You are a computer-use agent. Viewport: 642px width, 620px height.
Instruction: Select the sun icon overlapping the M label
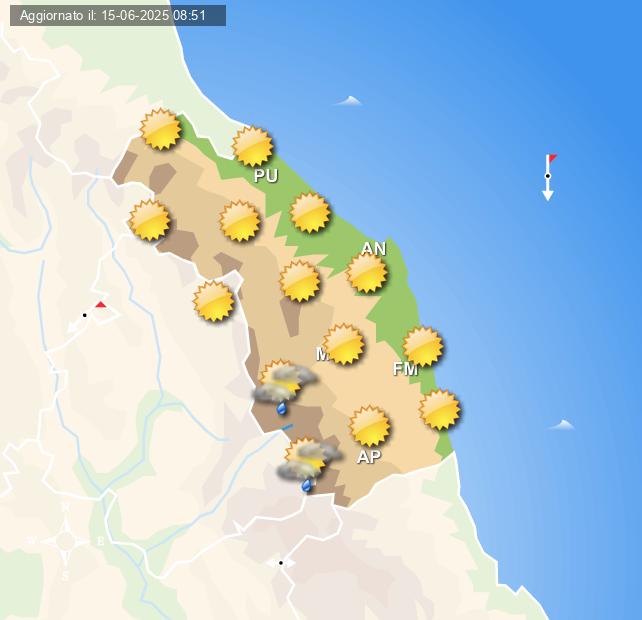click(x=344, y=344)
